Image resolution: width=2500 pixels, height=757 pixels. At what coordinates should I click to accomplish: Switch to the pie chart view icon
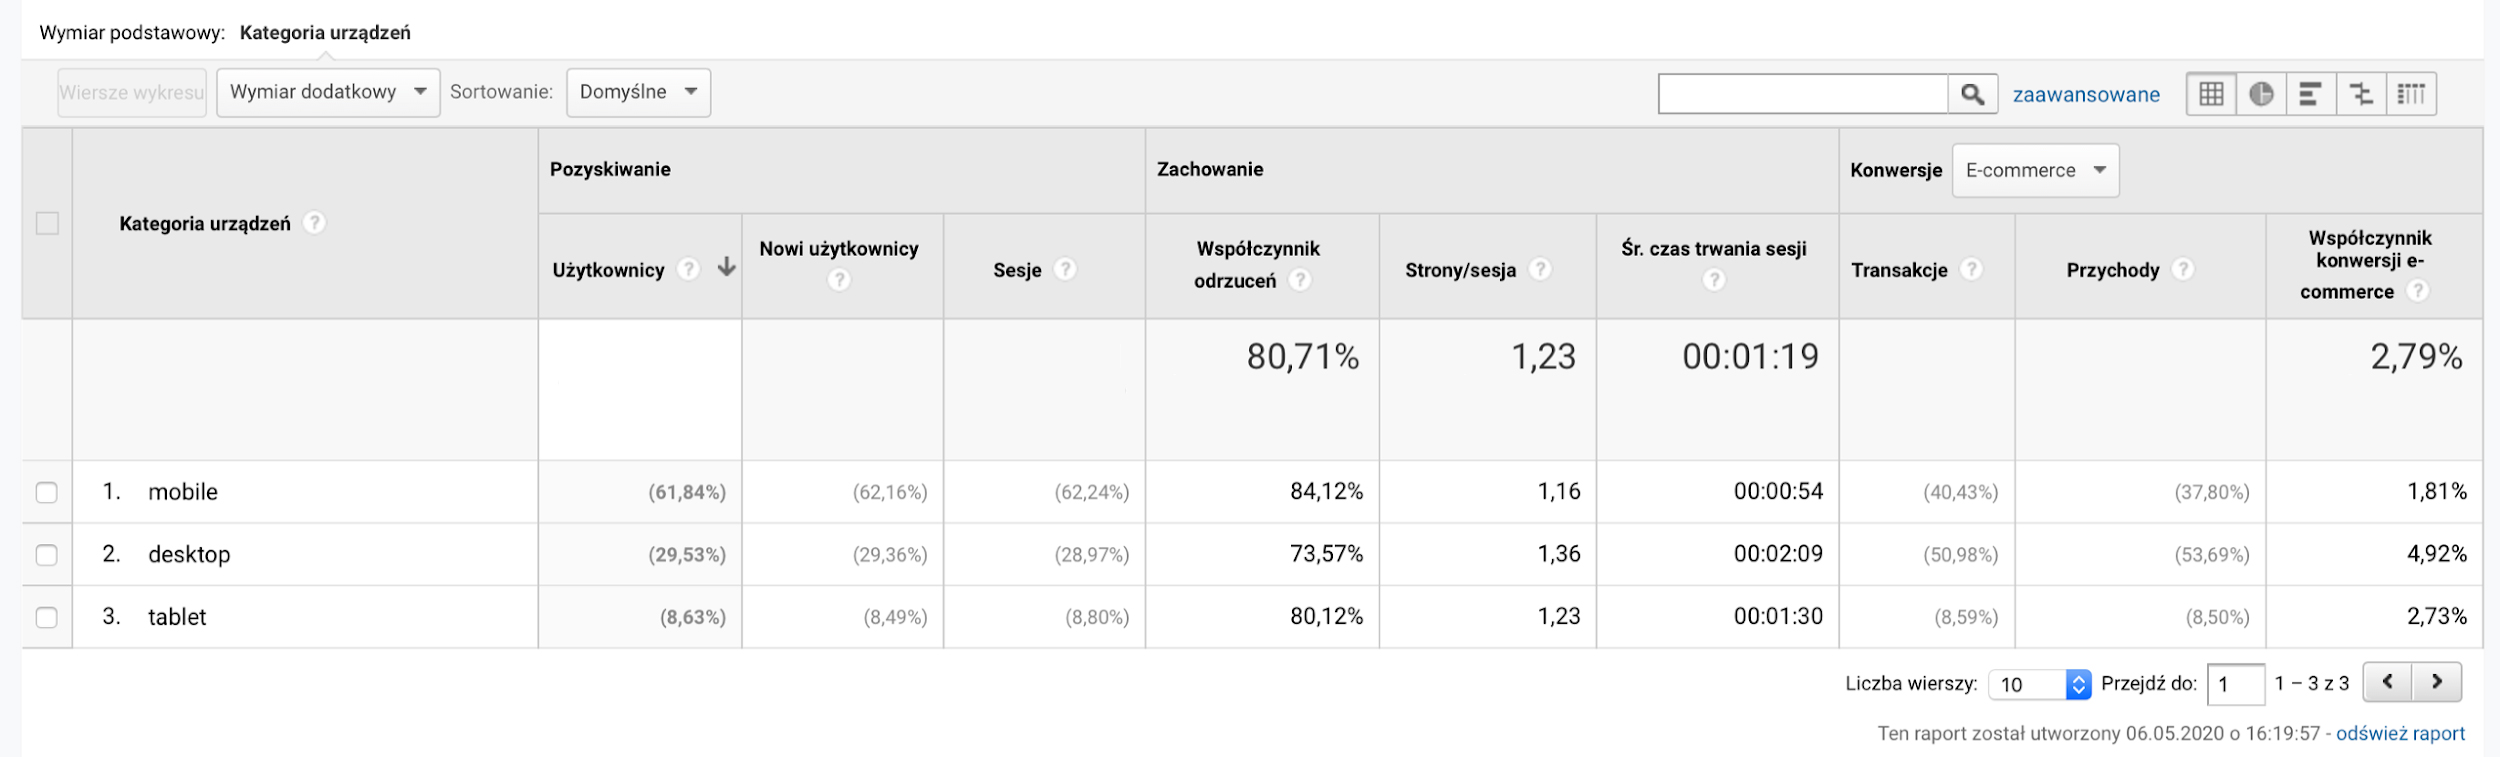point(2261,94)
